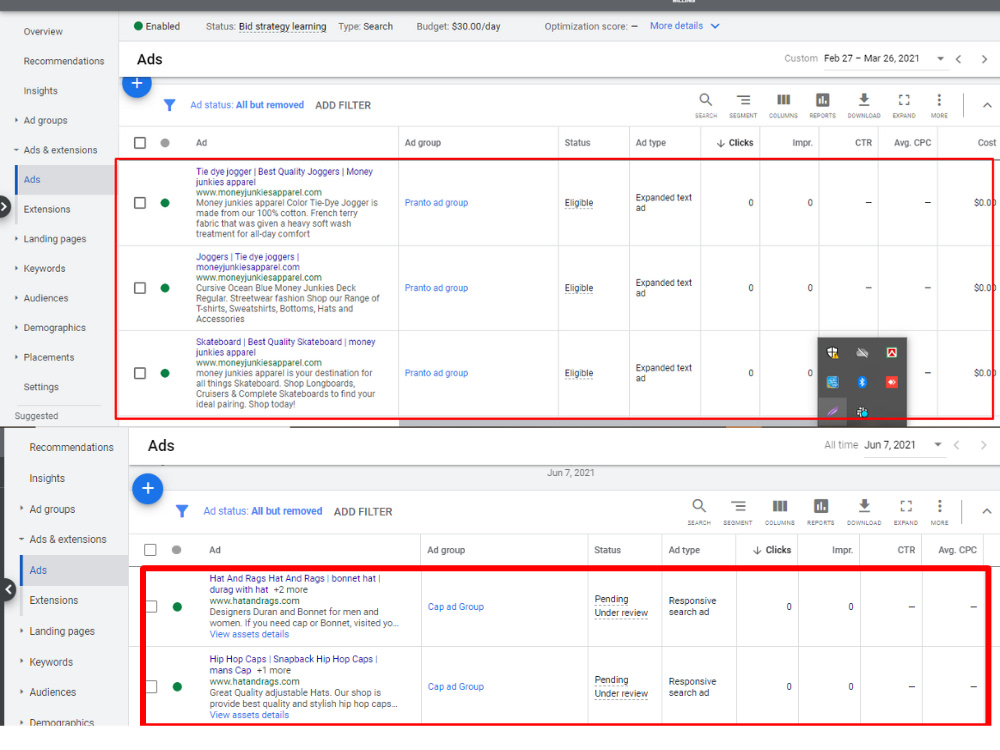Screen dimensions: 1000x750
Task: Go to previous date range in upper panel
Action: click(x=959, y=59)
